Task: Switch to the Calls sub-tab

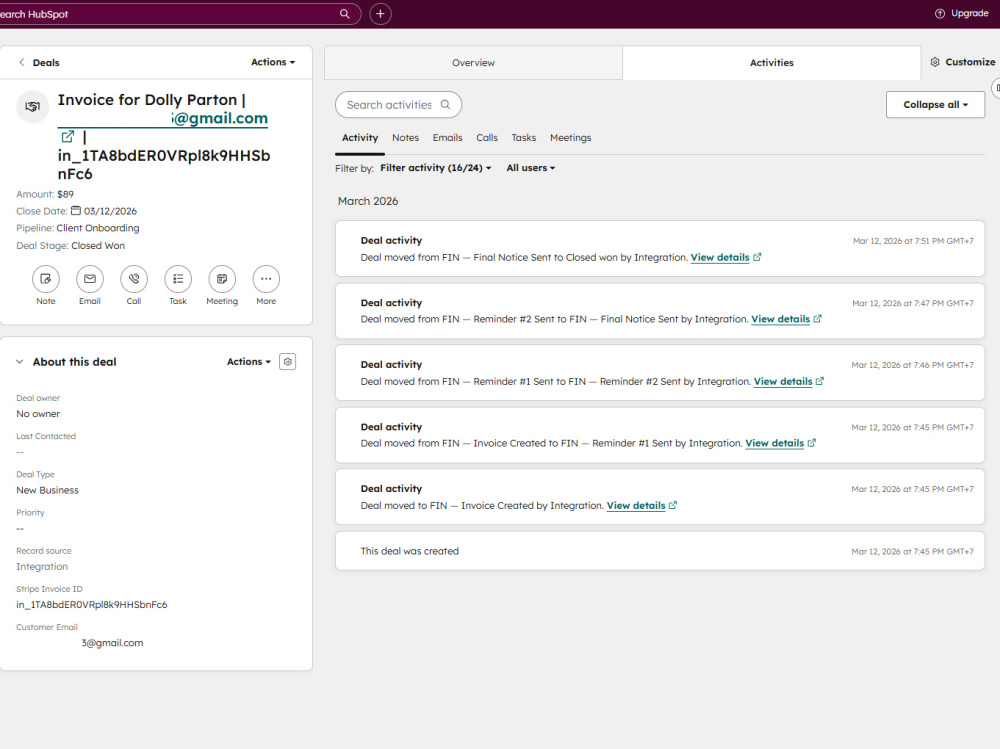Action: tap(487, 138)
